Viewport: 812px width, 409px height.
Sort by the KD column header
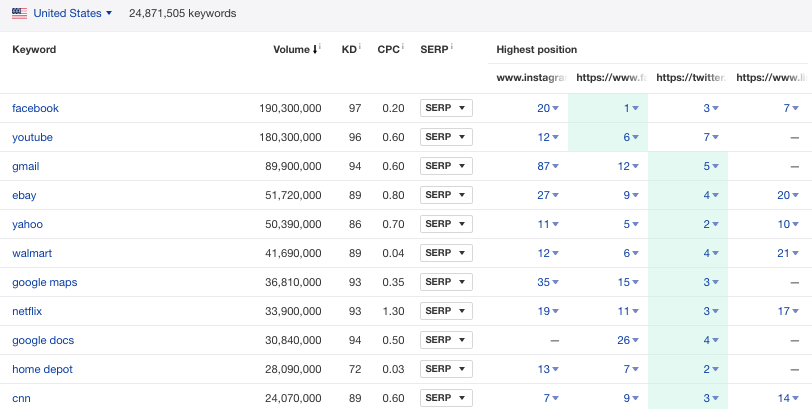click(349, 50)
